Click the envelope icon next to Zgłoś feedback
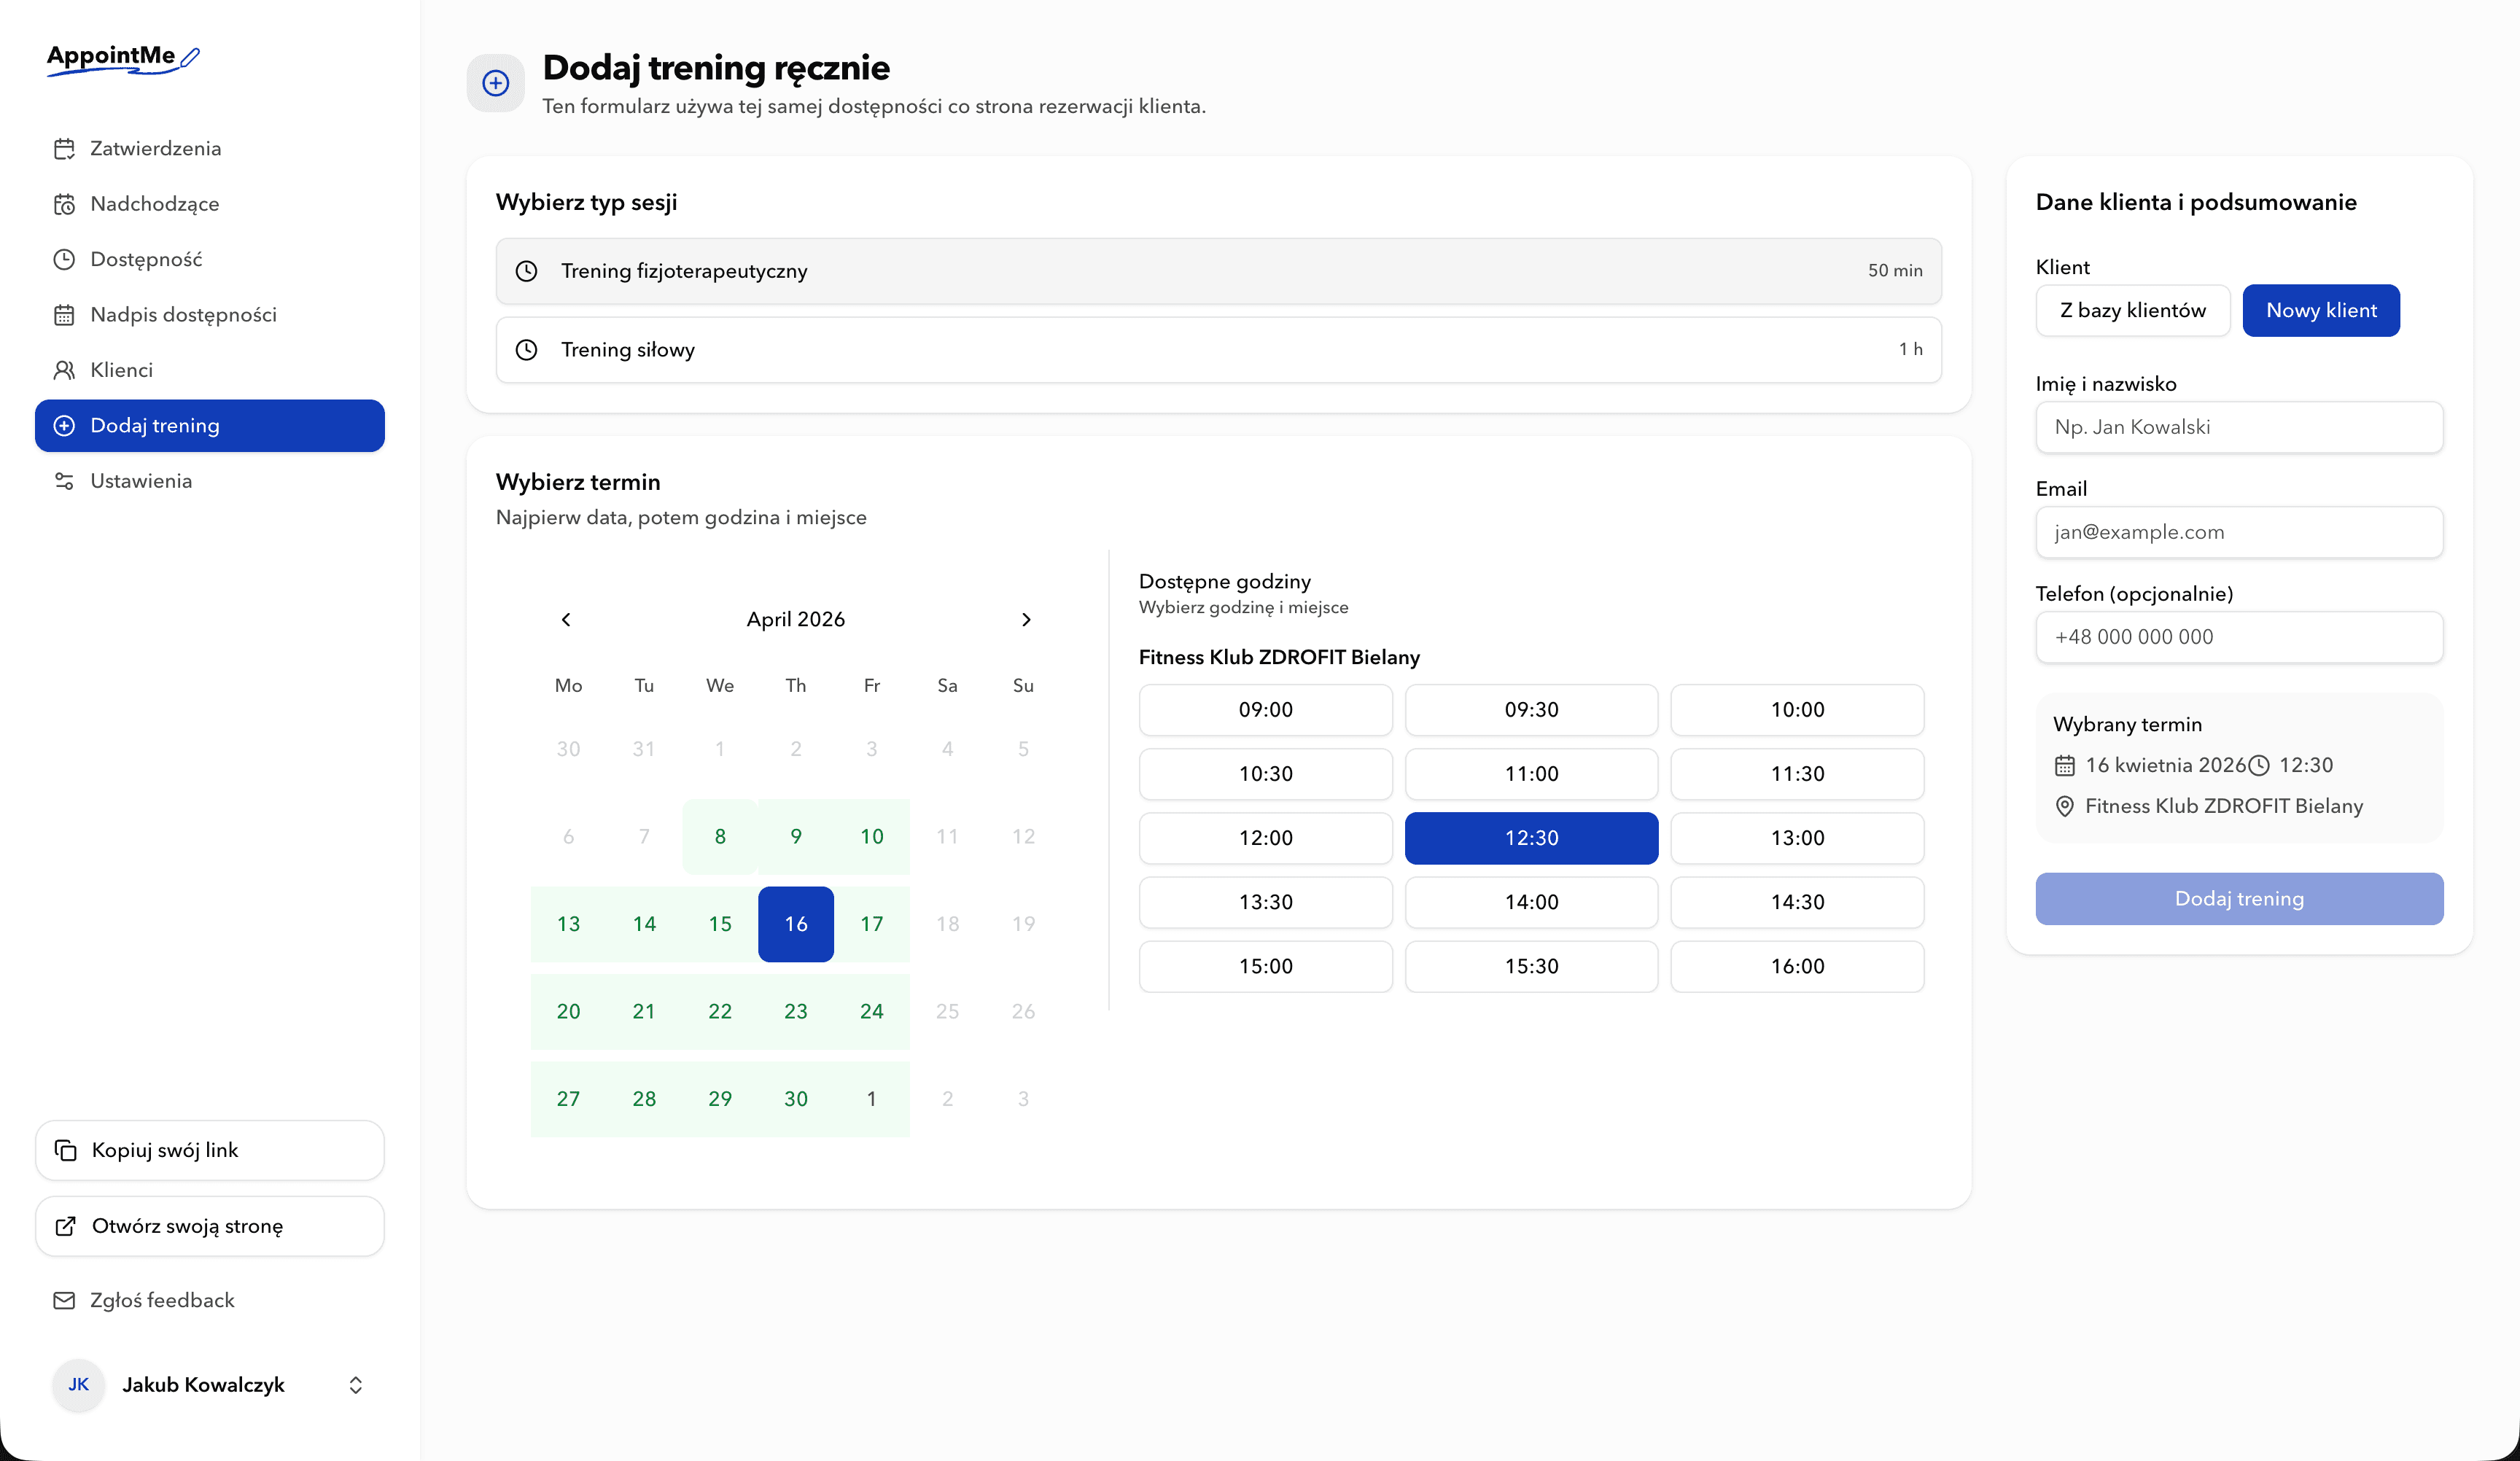 point(64,1300)
